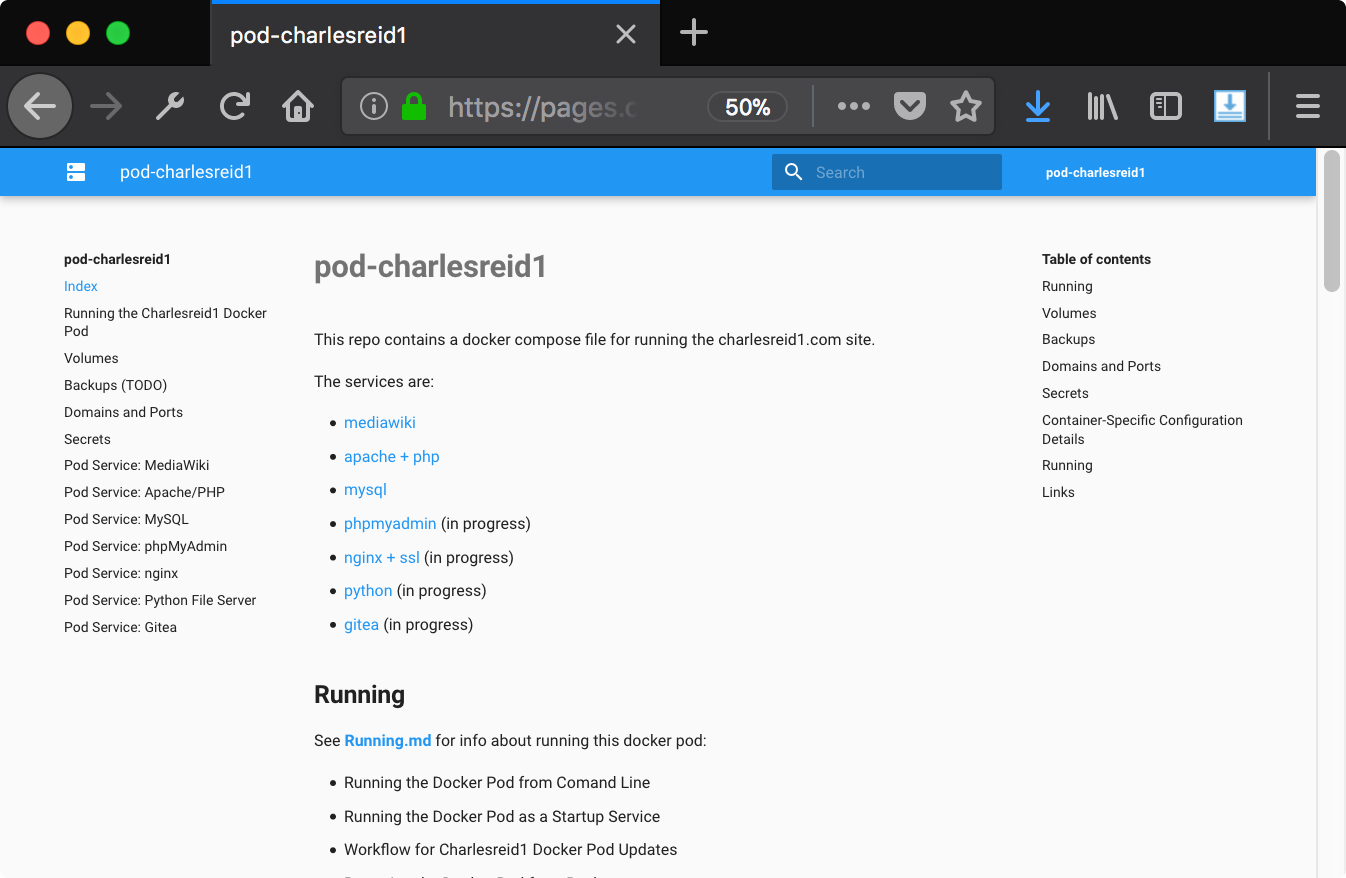Follow the phpmyadmin link
1346x878 pixels.
click(x=390, y=523)
